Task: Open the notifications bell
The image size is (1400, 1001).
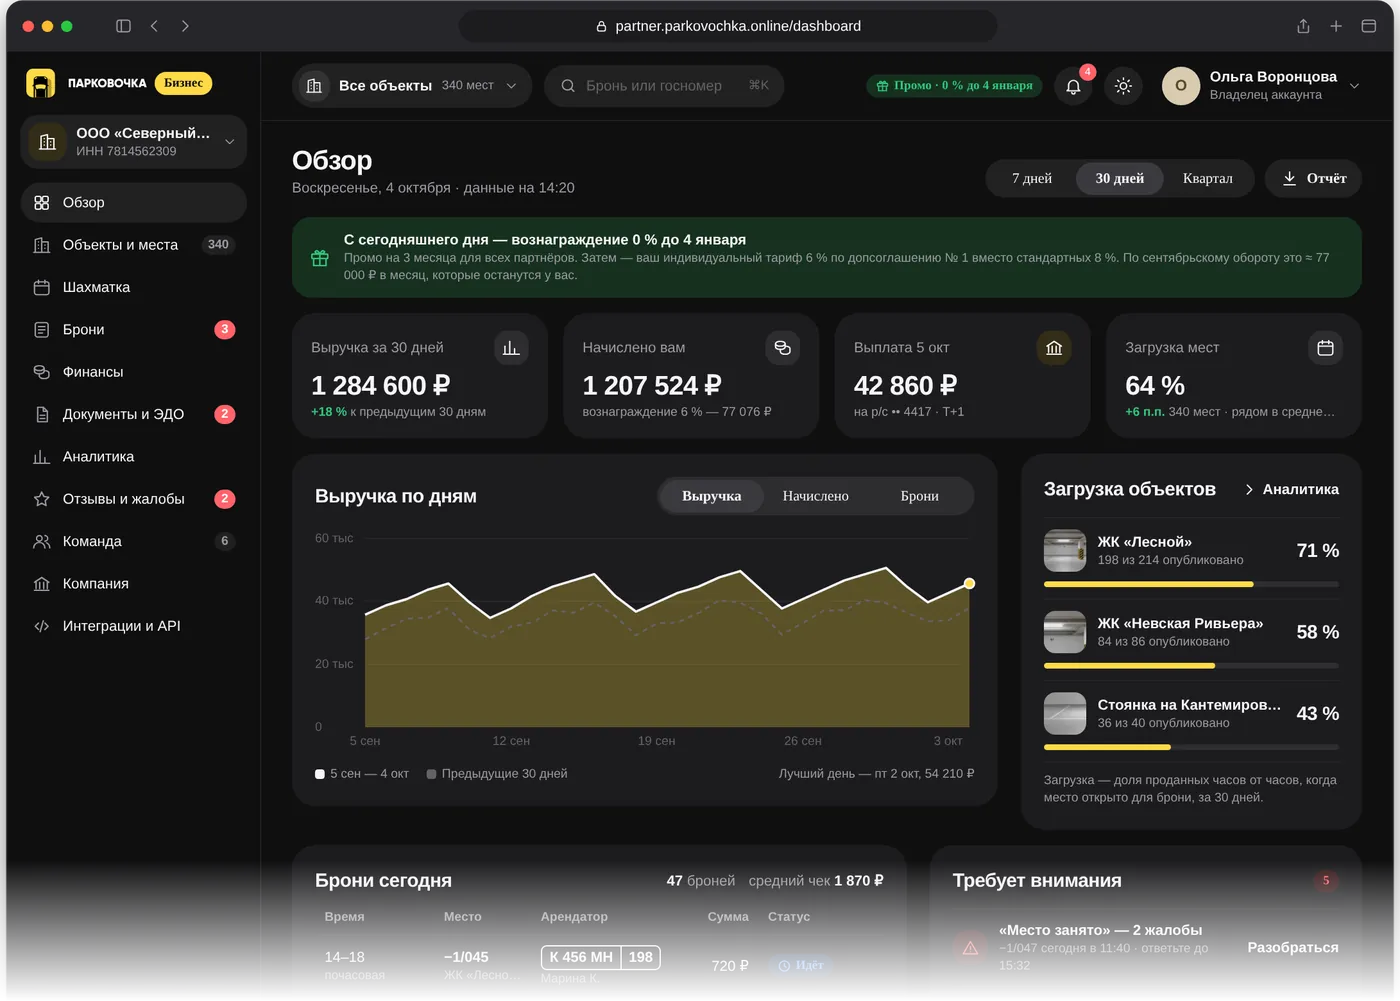Action: click(1073, 86)
